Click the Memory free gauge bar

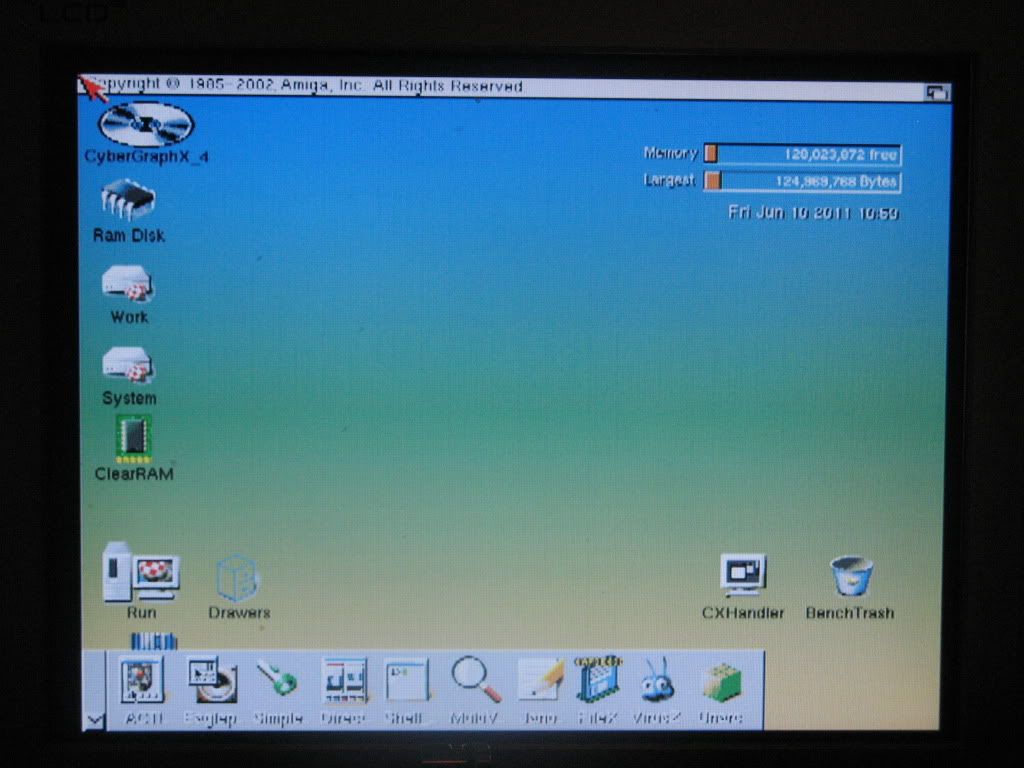click(x=802, y=154)
